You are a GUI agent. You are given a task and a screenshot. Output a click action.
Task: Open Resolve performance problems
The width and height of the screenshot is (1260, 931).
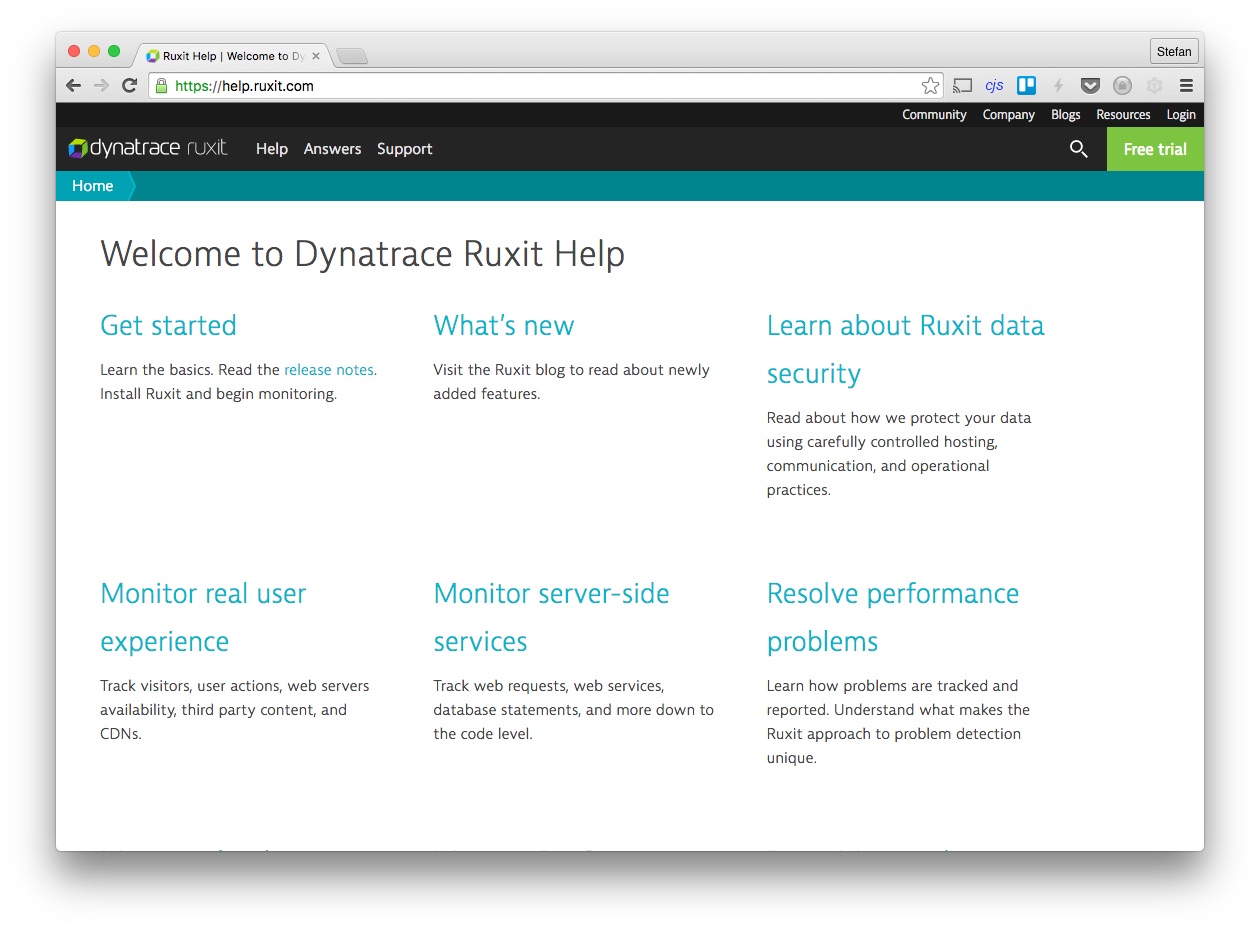coord(893,617)
